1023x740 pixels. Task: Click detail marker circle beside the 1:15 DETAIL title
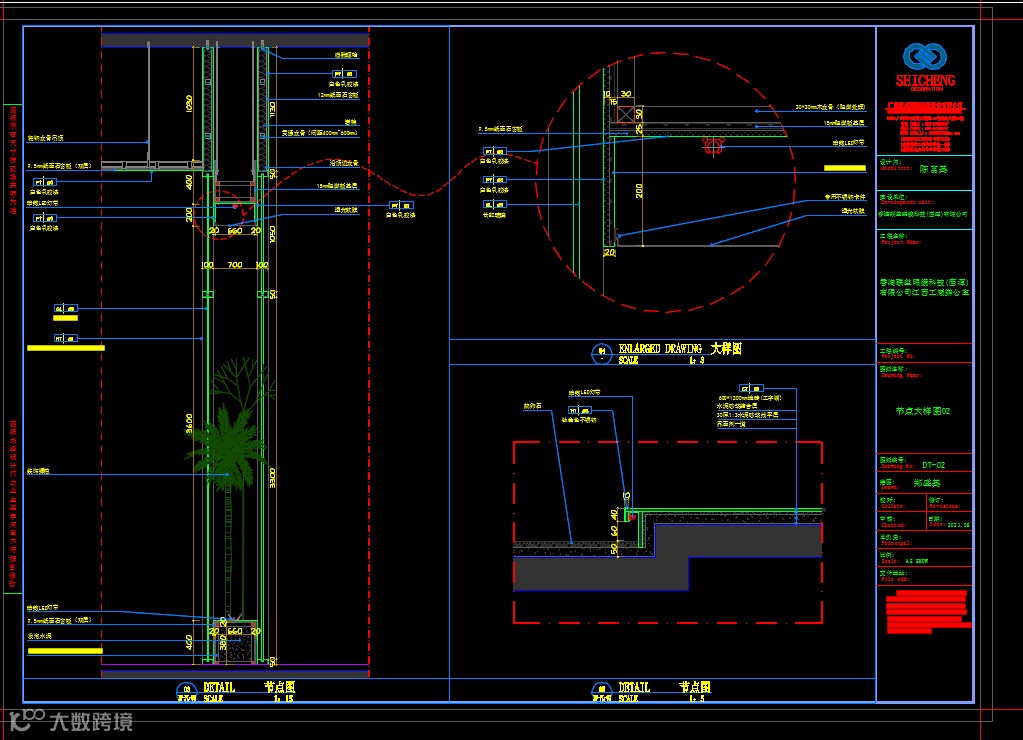(x=187, y=692)
